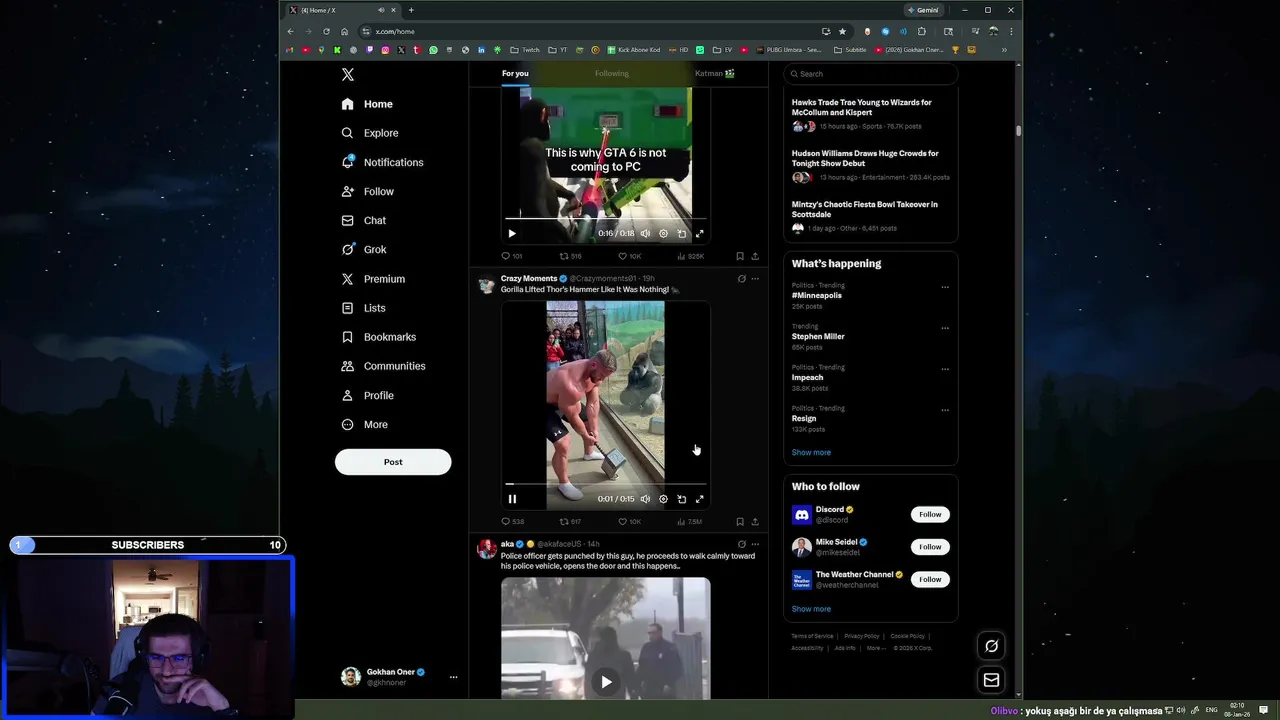The image size is (1280, 720).
Task: Open more options for #Minneapolis trend
Action: (945, 287)
